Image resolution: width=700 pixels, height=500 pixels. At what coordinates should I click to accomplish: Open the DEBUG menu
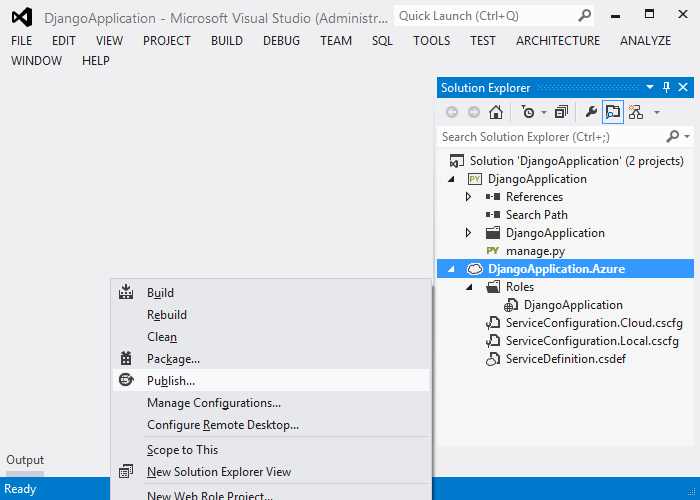[281, 41]
